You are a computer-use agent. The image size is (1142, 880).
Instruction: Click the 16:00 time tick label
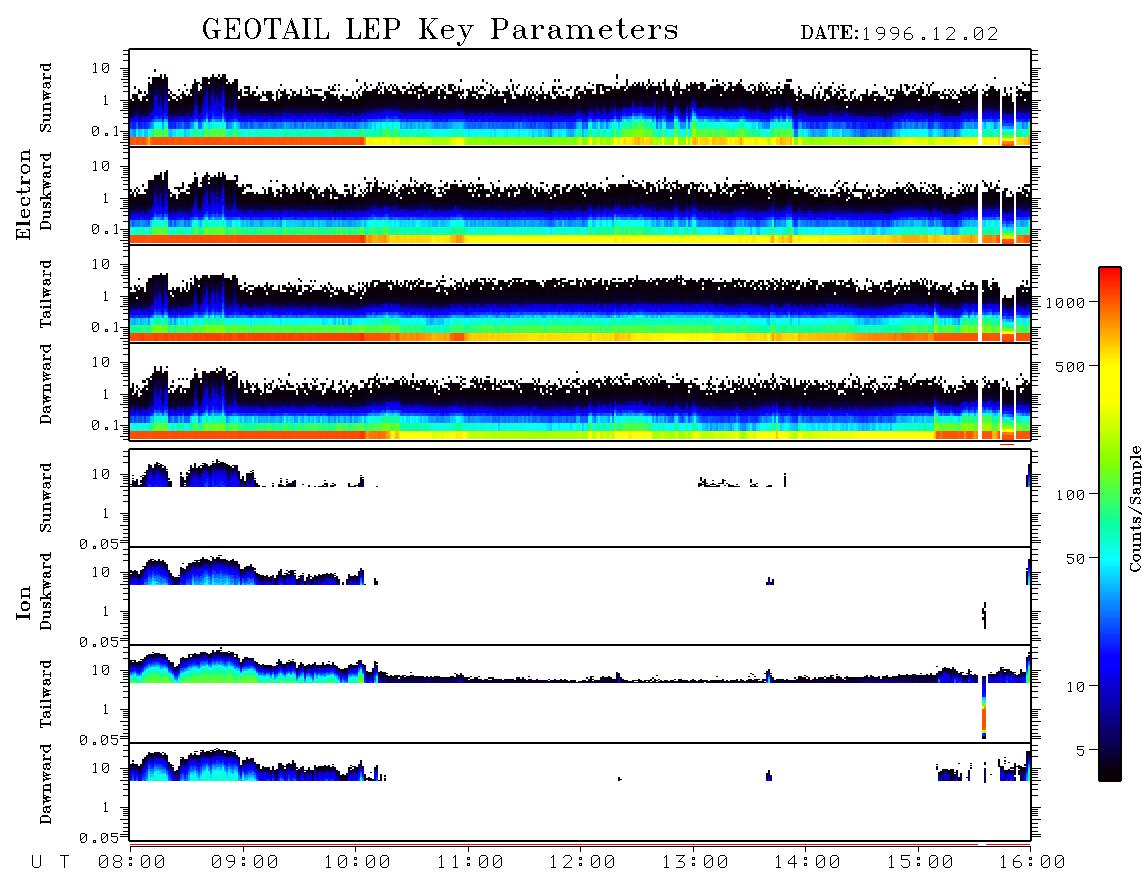(1032, 863)
